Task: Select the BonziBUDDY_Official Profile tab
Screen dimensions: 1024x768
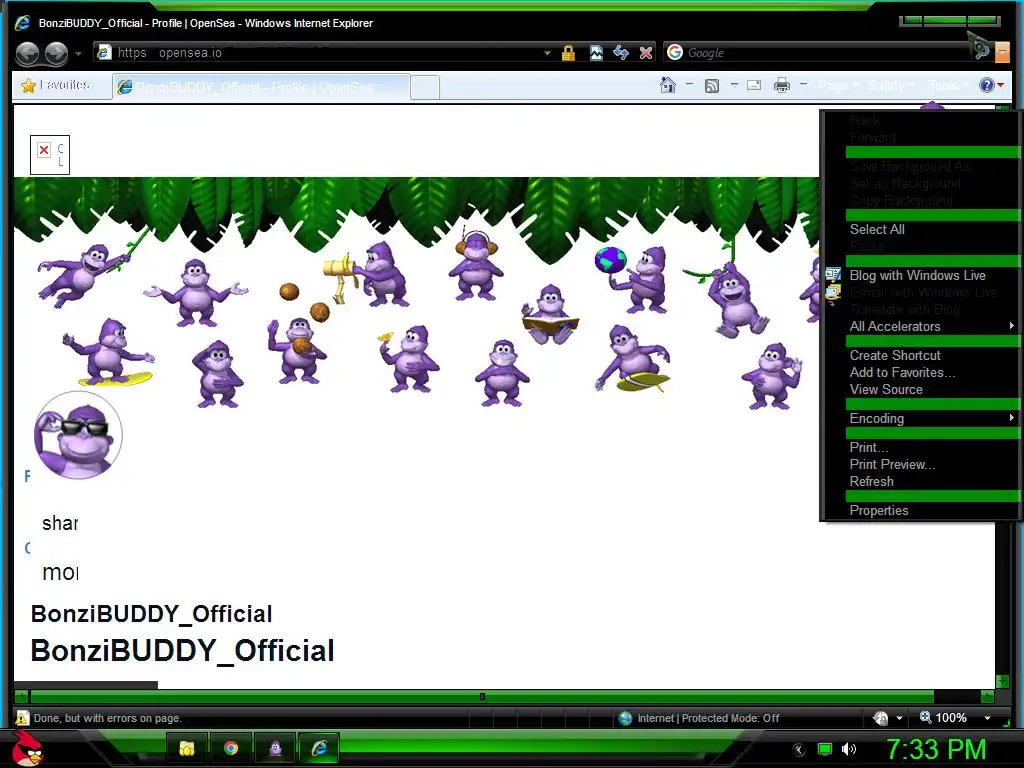Action: [261, 87]
